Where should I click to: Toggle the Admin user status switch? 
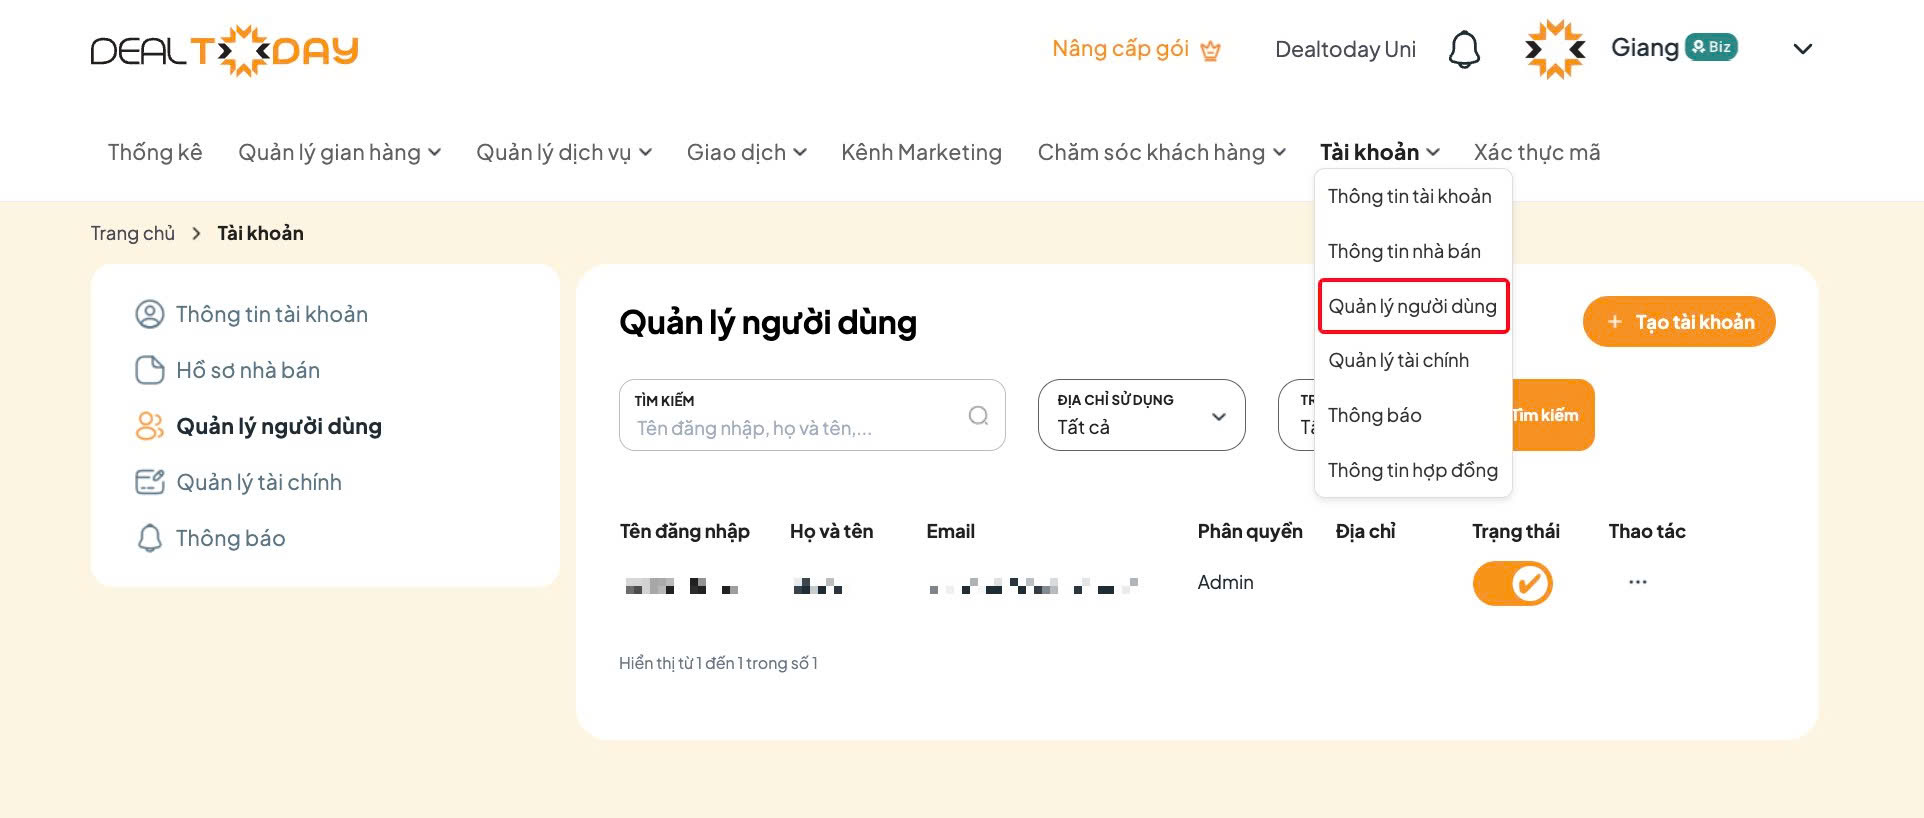1512,583
